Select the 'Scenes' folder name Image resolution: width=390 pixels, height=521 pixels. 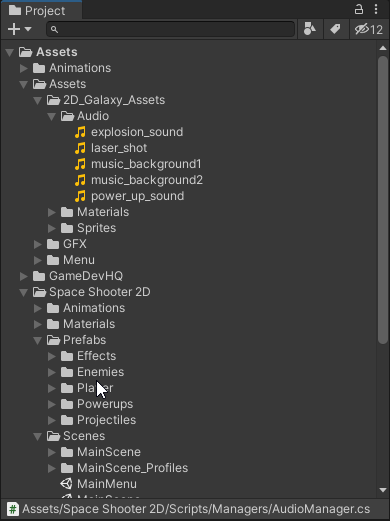coord(84,436)
